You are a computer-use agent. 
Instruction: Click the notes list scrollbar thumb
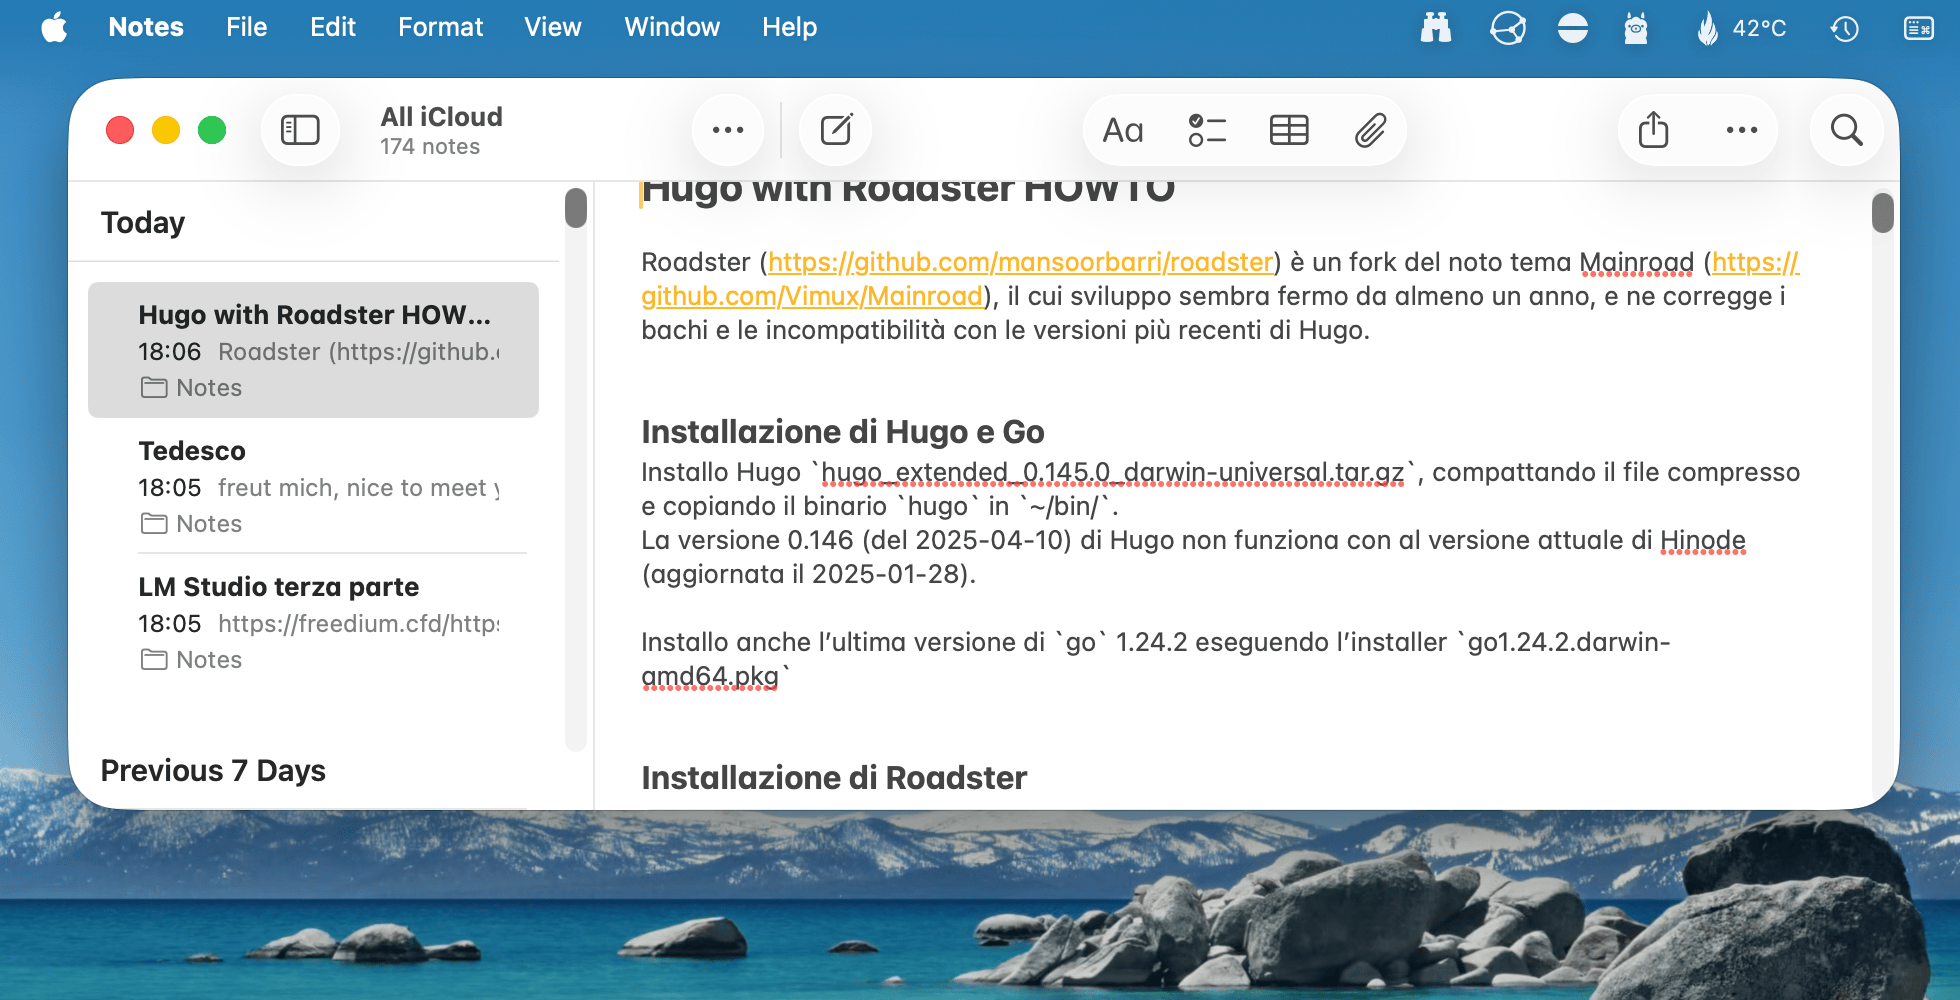pos(576,208)
